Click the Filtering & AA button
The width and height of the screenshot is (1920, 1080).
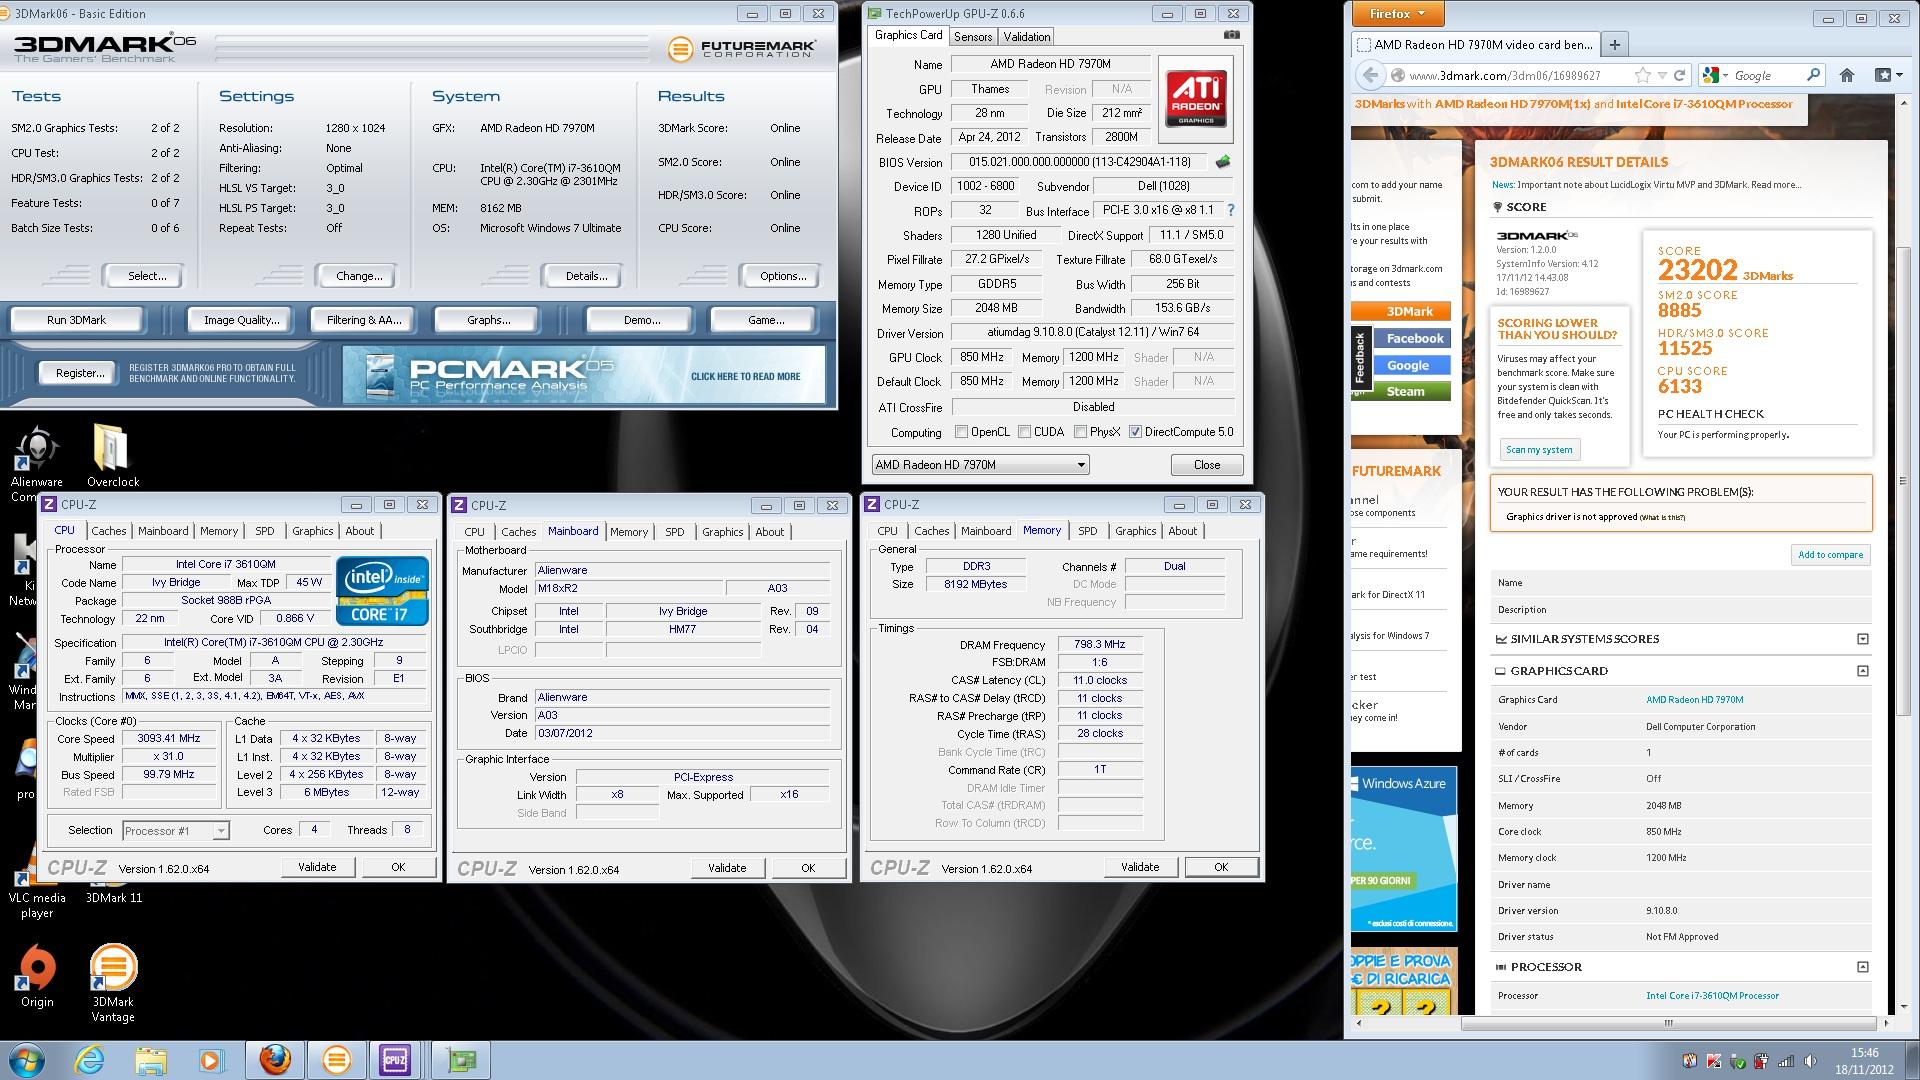pyautogui.click(x=364, y=320)
